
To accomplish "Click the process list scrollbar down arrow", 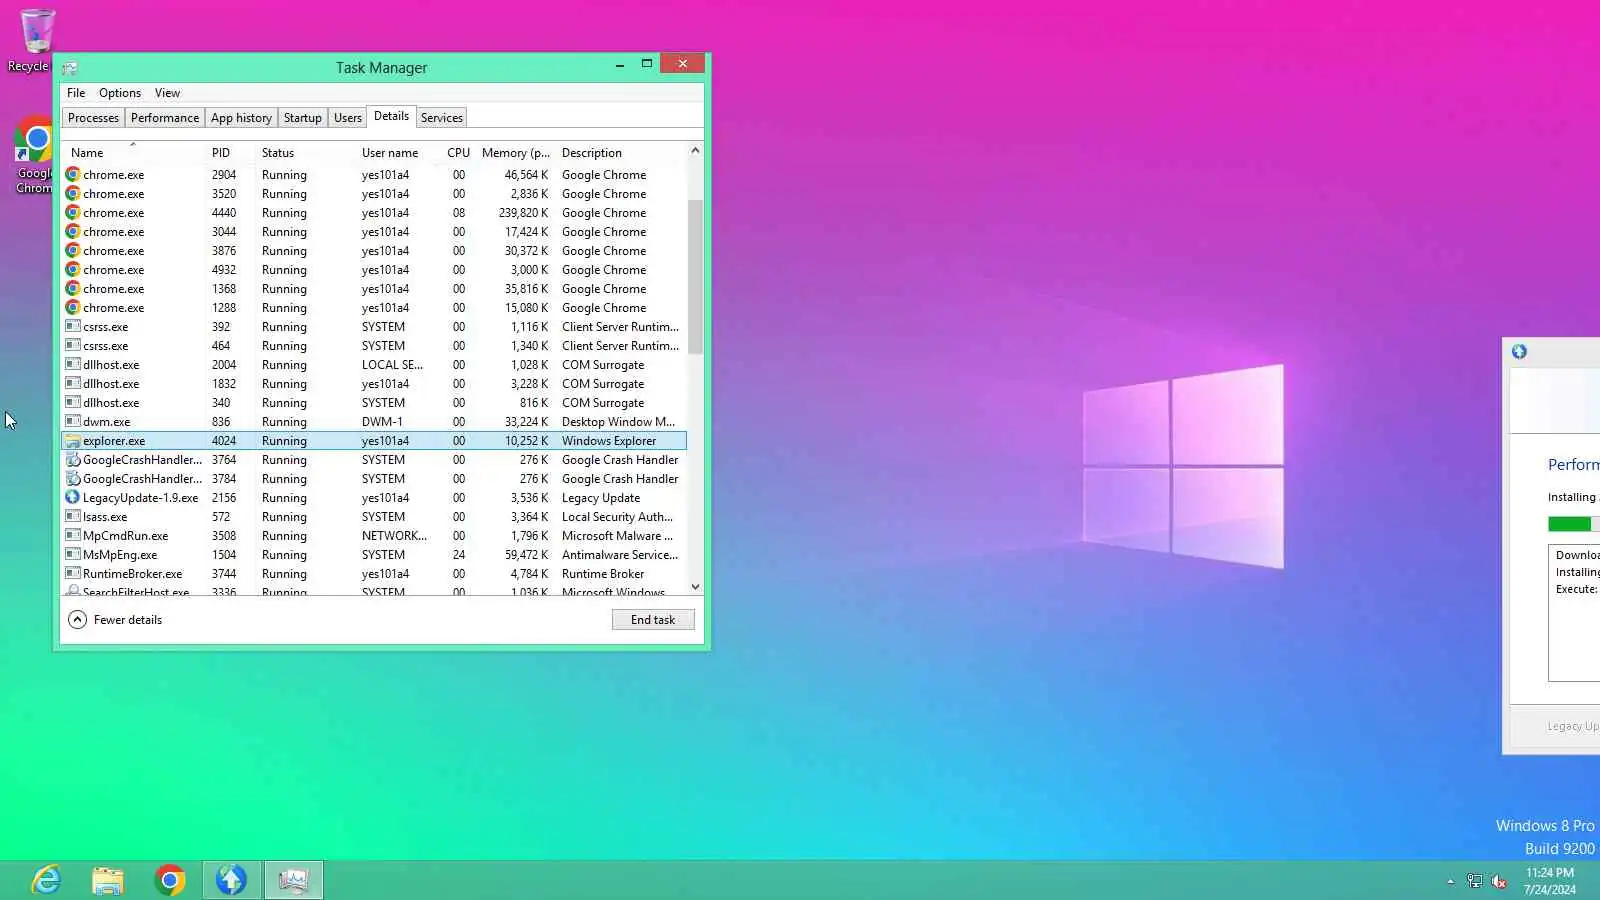I will pyautogui.click(x=695, y=587).
